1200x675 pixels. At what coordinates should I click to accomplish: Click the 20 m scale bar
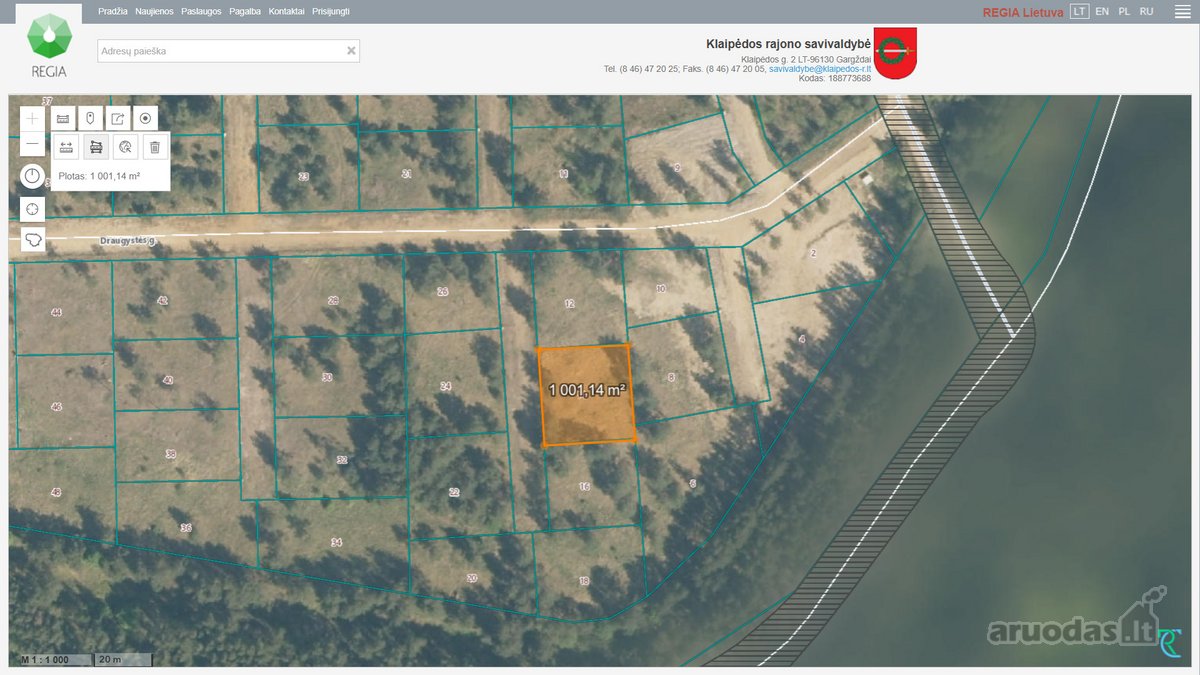tap(123, 660)
